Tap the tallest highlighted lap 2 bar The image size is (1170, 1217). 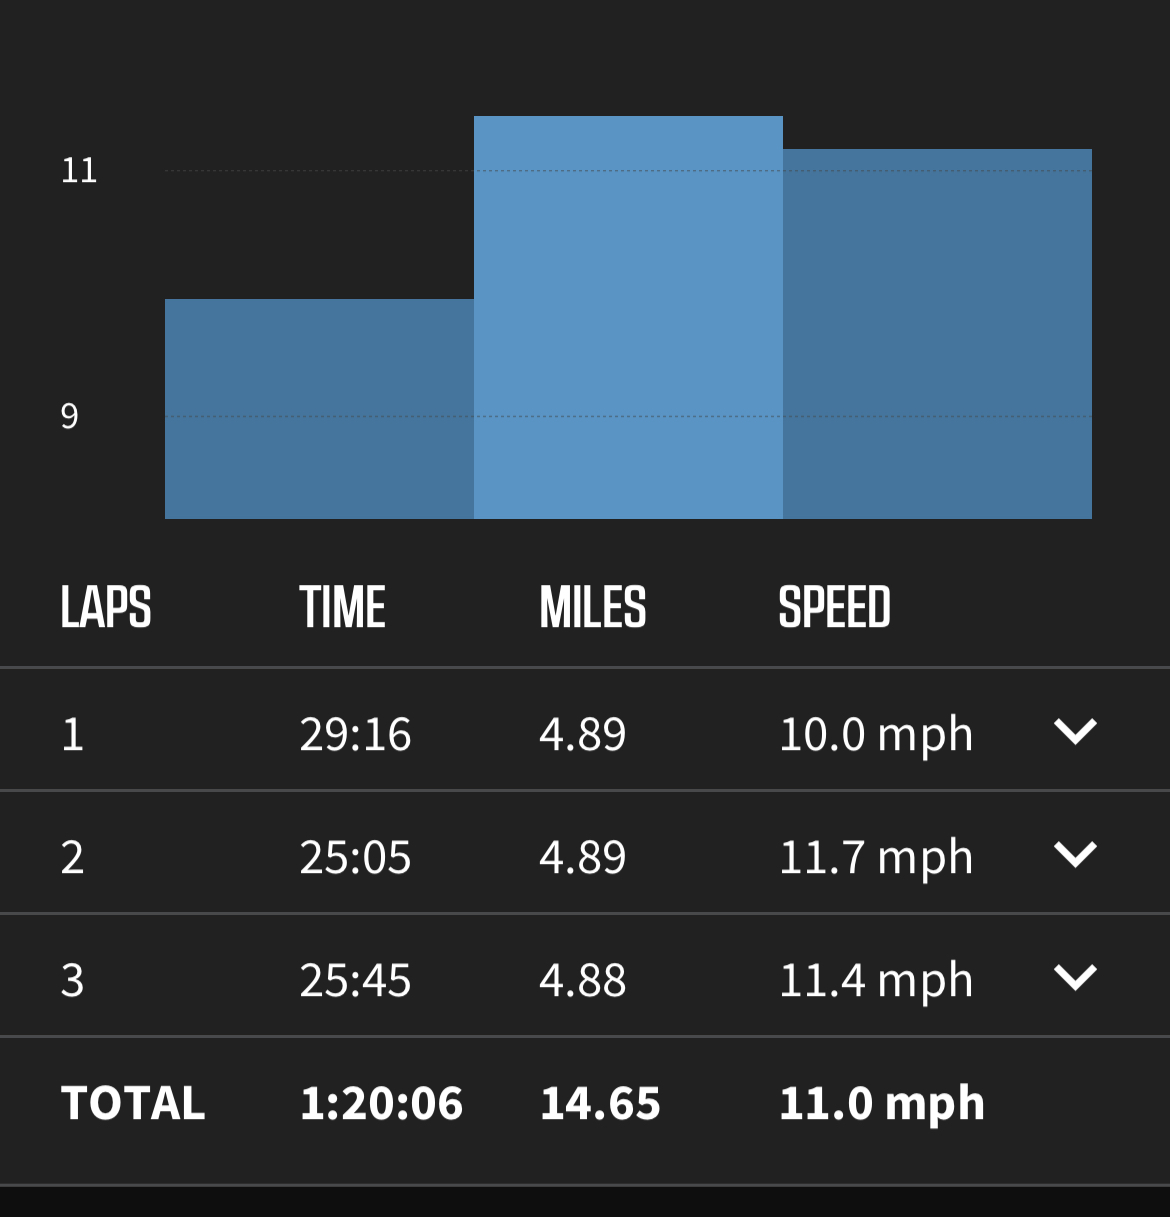[628, 317]
